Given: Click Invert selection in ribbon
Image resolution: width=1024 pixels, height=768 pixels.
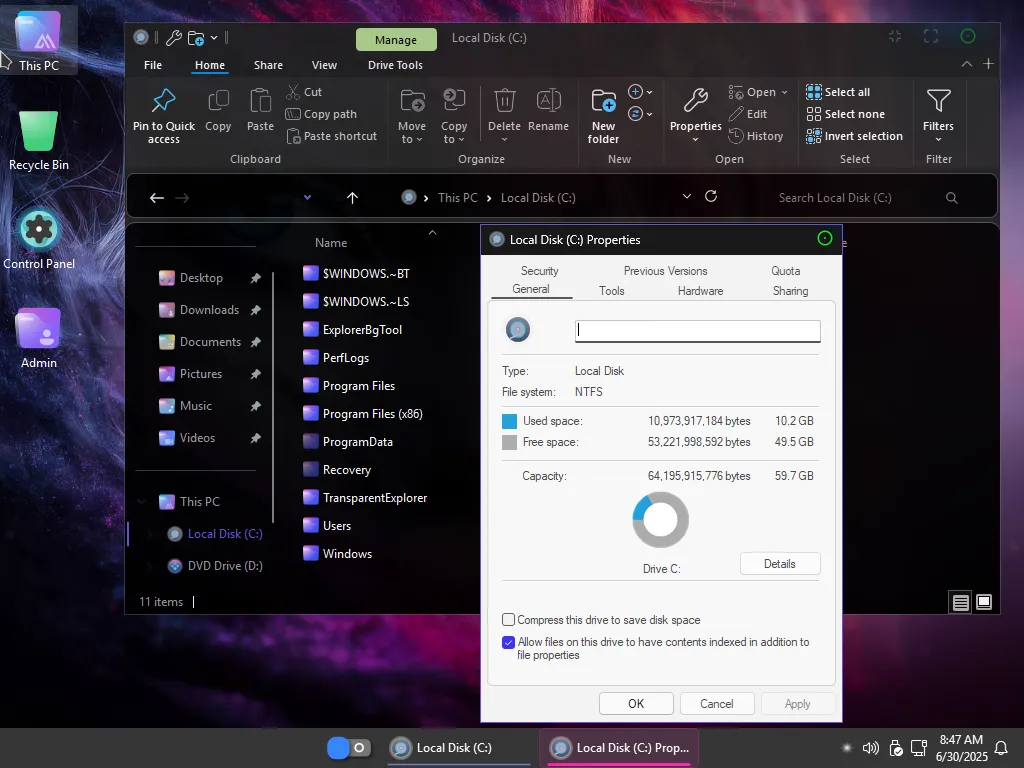Looking at the screenshot, I should [x=854, y=136].
